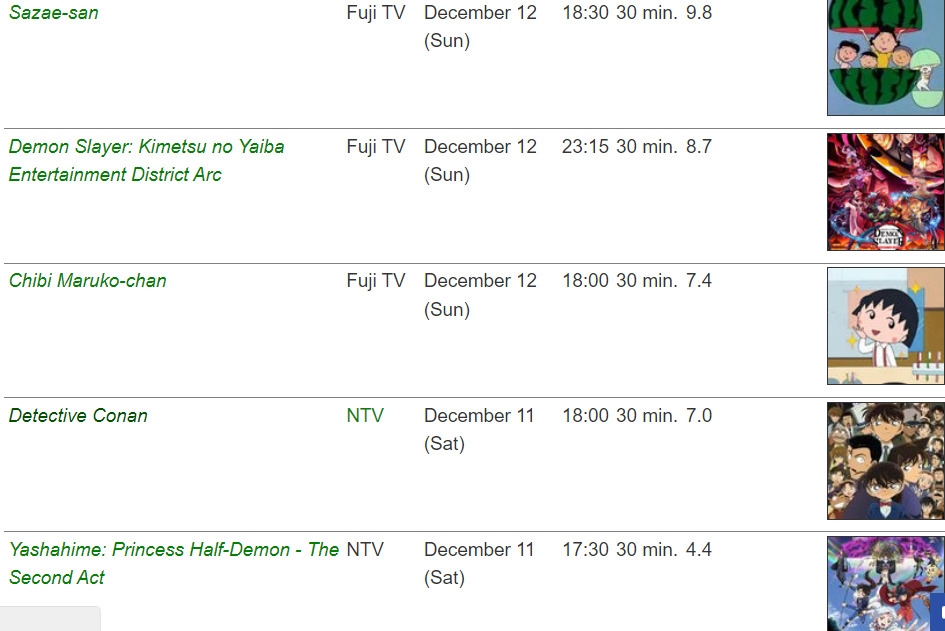Click the 23:15 airtime for Demon Slayer
Viewport: 945px width, 631px height.
click(585, 147)
